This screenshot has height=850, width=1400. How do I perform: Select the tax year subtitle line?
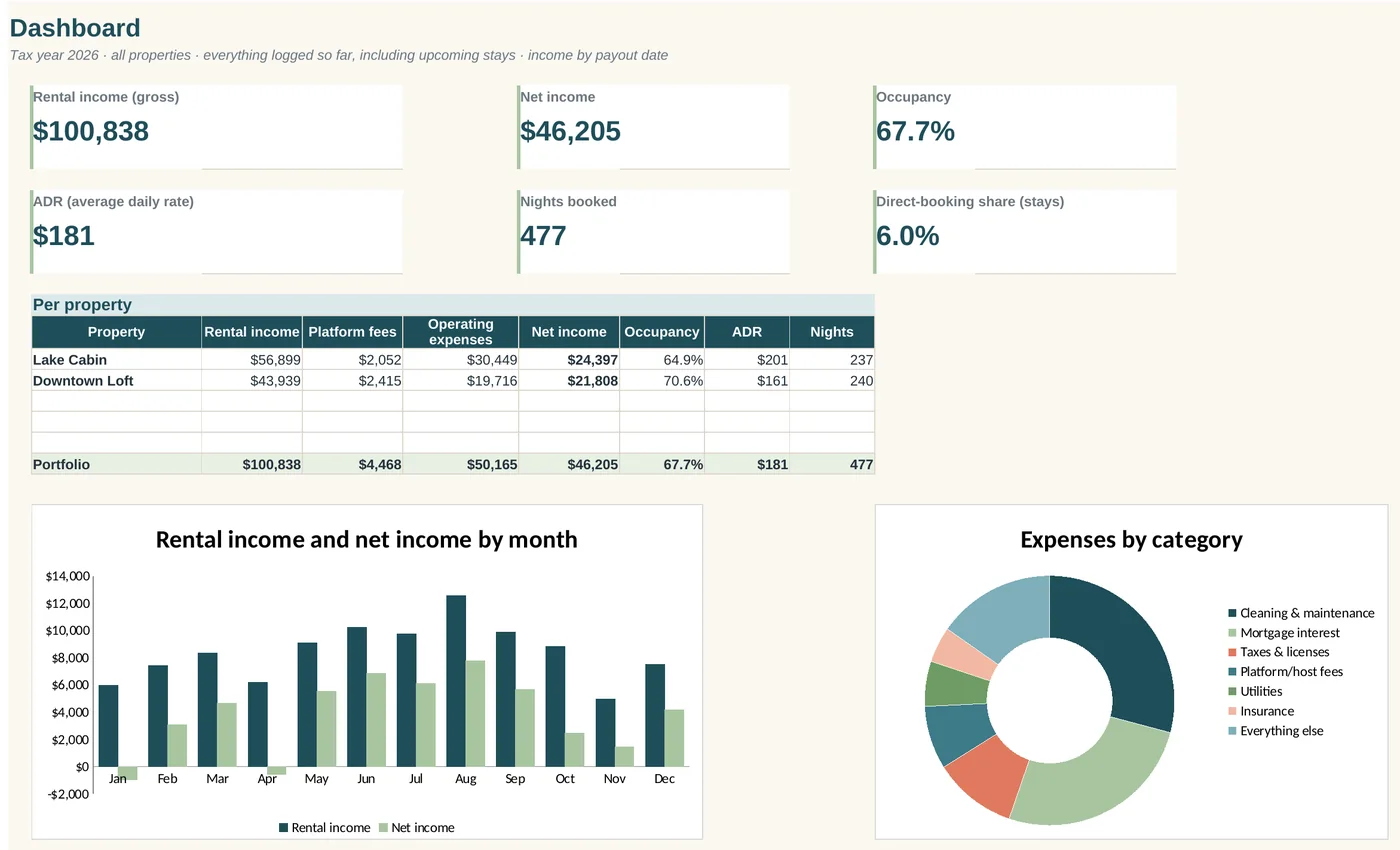(x=339, y=55)
